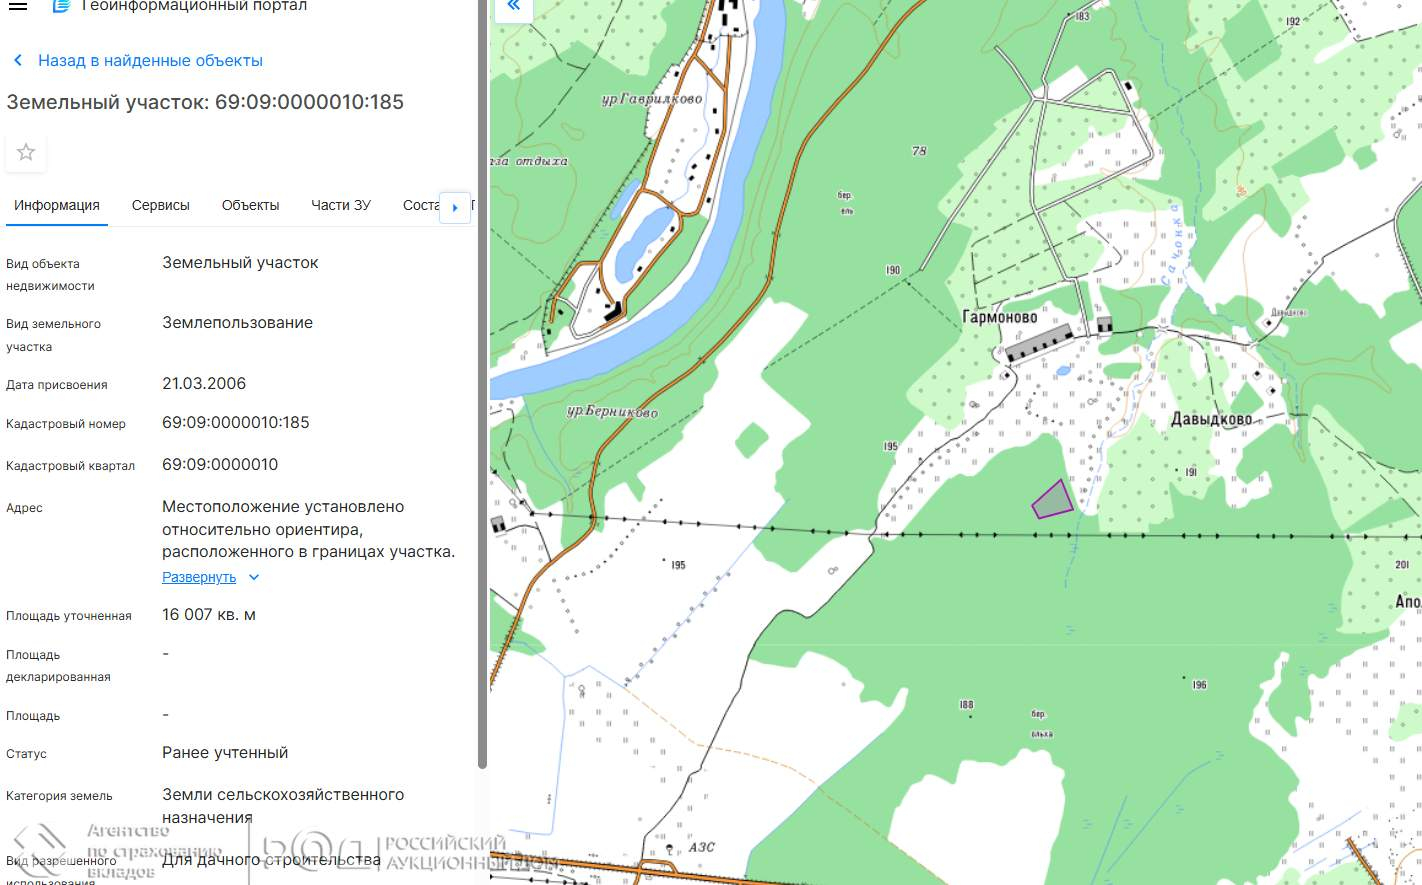Select the partially hidden Соста tab
1422x885 pixels.
pos(420,205)
